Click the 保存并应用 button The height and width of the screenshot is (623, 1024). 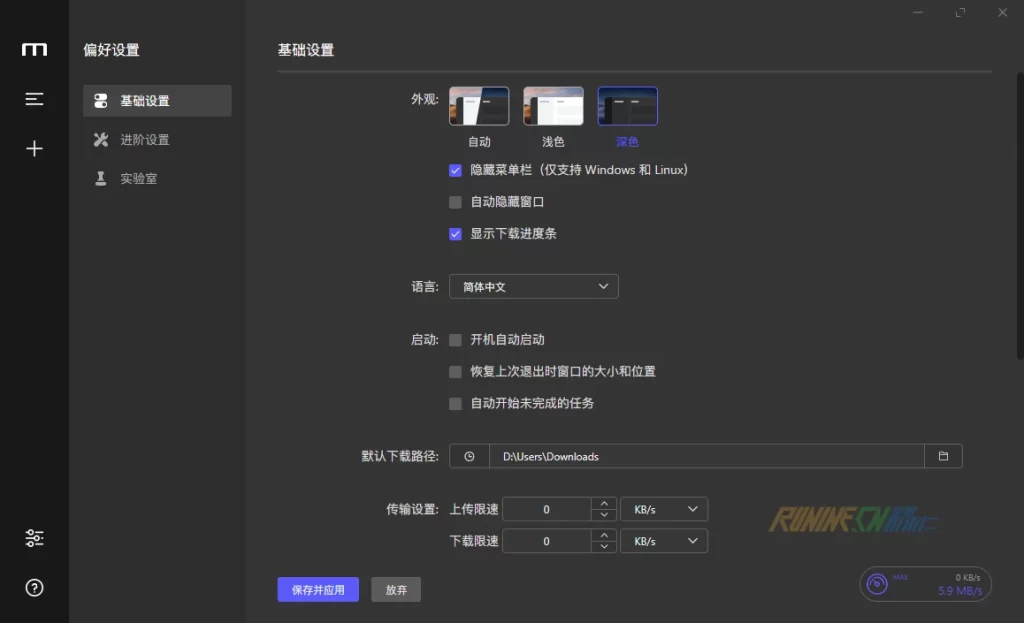318,590
